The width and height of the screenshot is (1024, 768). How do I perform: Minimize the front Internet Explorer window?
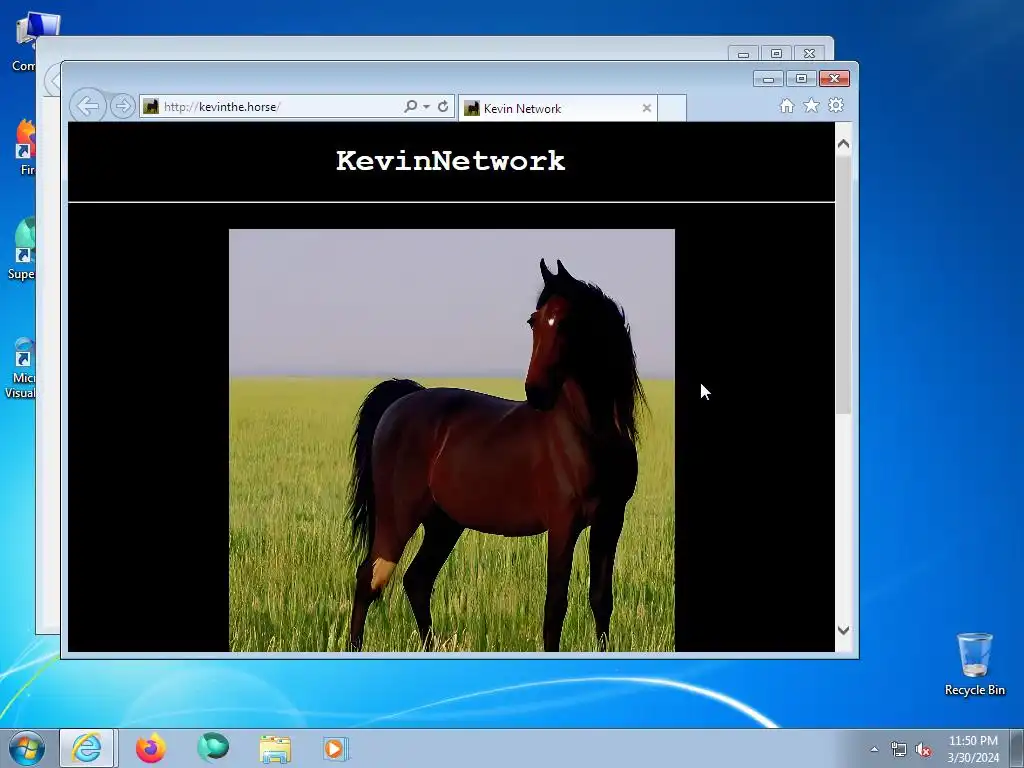pyautogui.click(x=768, y=79)
